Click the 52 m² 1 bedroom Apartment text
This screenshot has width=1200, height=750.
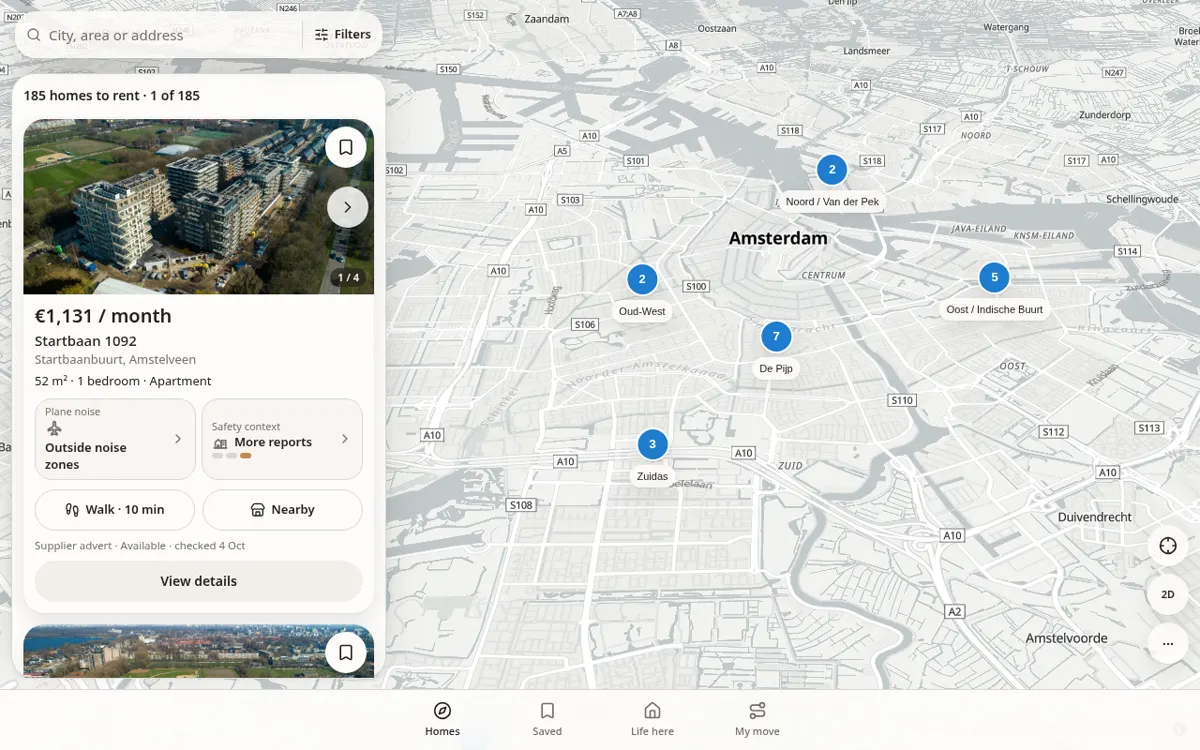(x=123, y=381)
